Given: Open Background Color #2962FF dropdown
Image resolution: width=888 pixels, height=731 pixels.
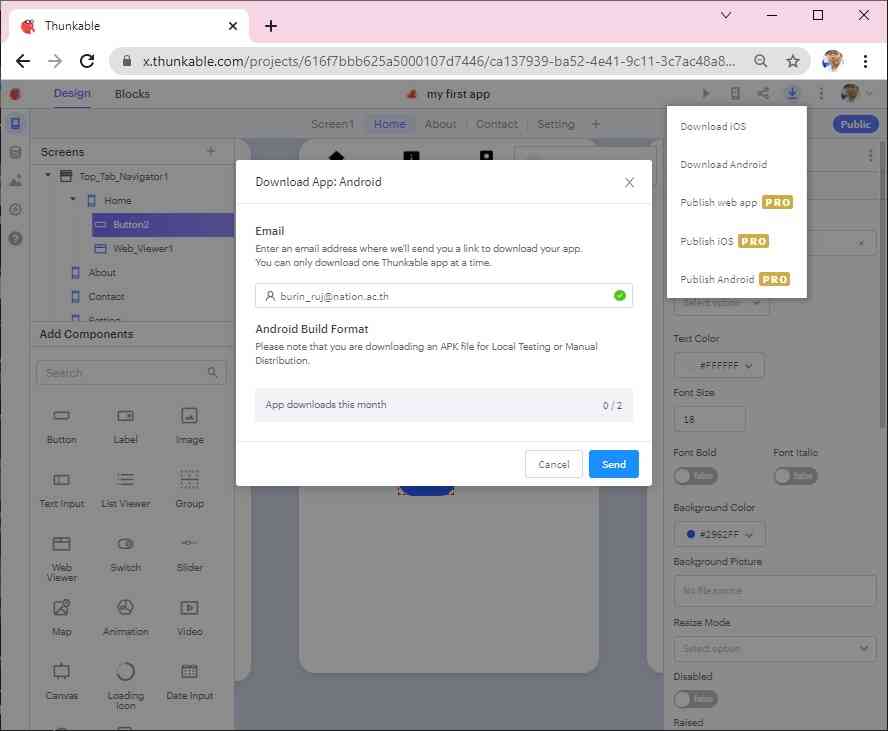Looking at the screenshot, I should pos(720,534).
